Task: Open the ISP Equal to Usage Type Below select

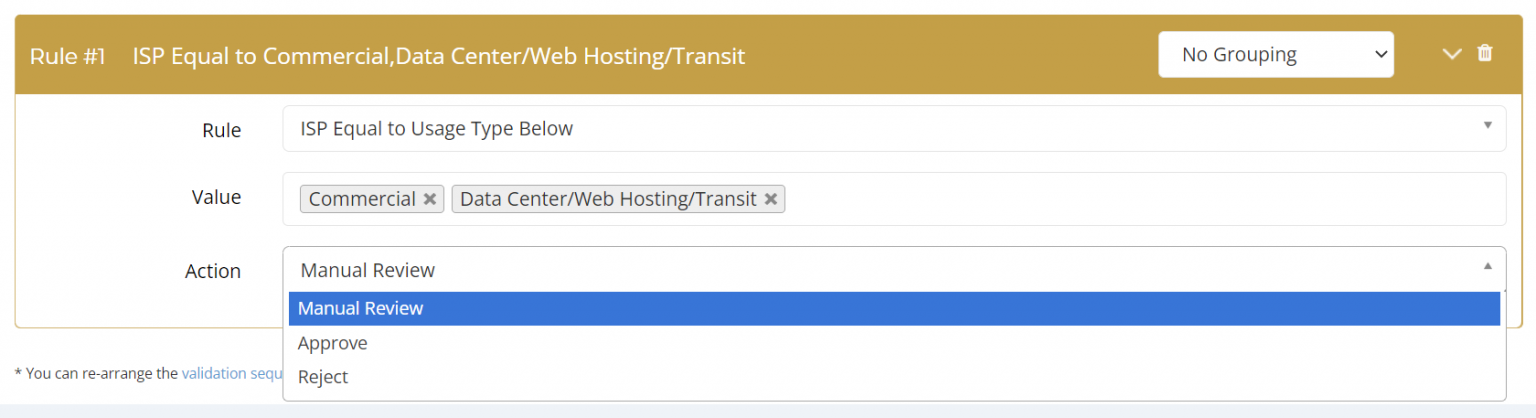Action: click(x=880, y=129)
